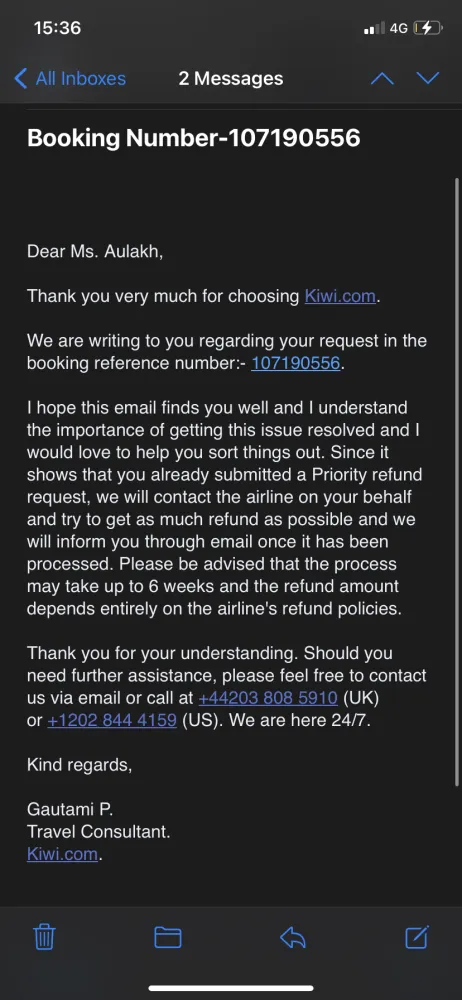Screen dimensions: 462x1000
Task: Open the move-to-folder icon
Action: [168, 937]
